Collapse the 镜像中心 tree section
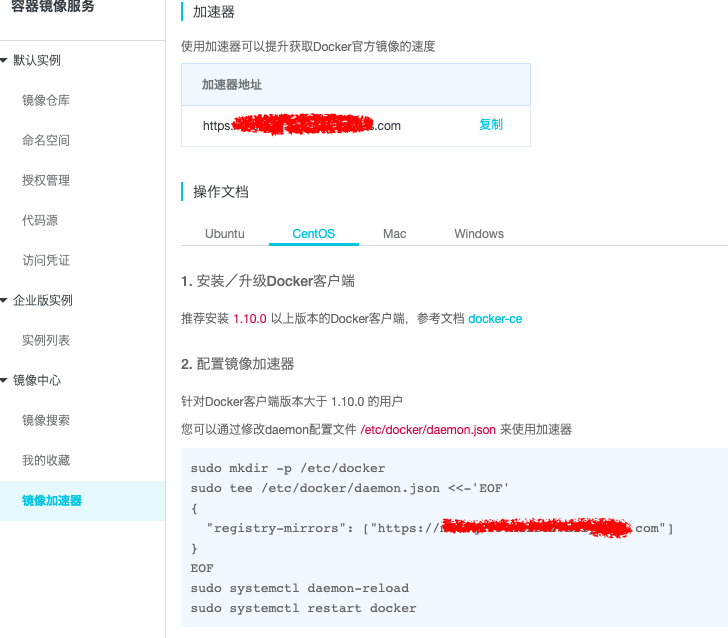Viewport: 728px width, 638px height. point(36,380)
